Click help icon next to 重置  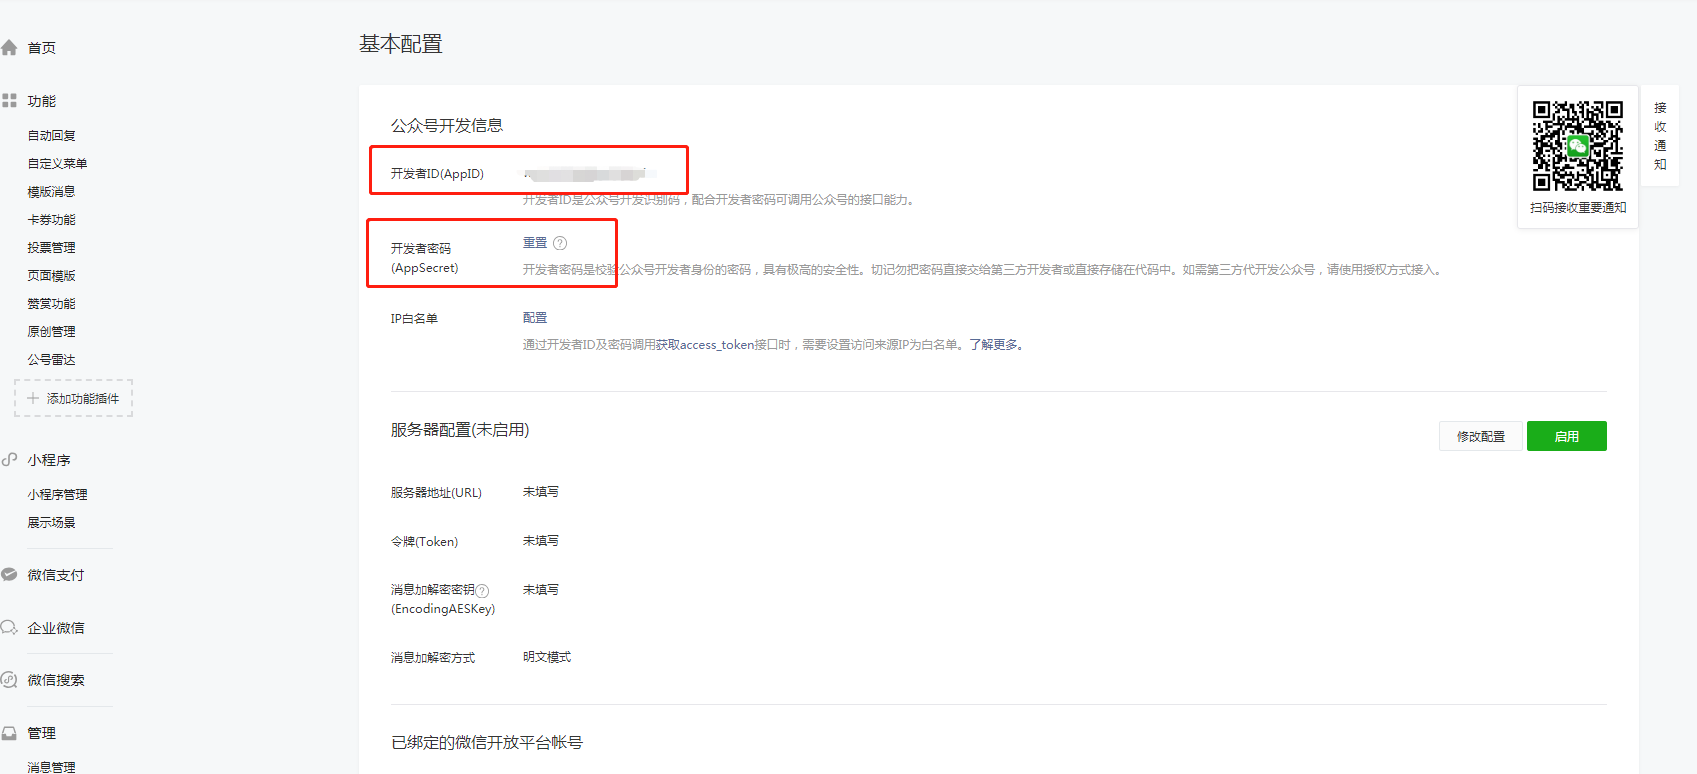click(x=560, y=243)
